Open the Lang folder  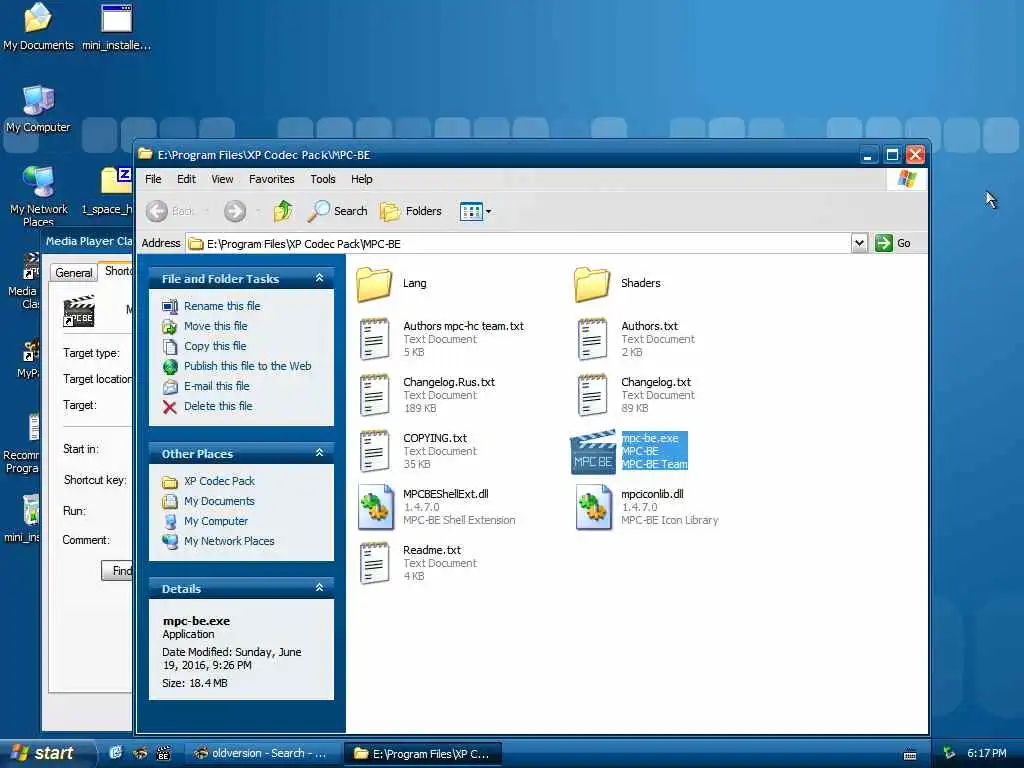pyautogui.click(x=374, y=284)
